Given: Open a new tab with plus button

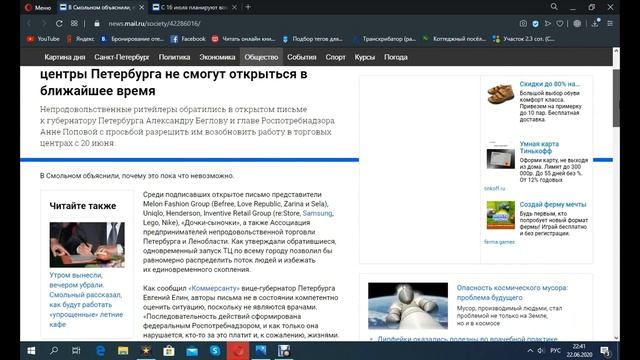Looking at the screenshot, I should coord(248,7).
